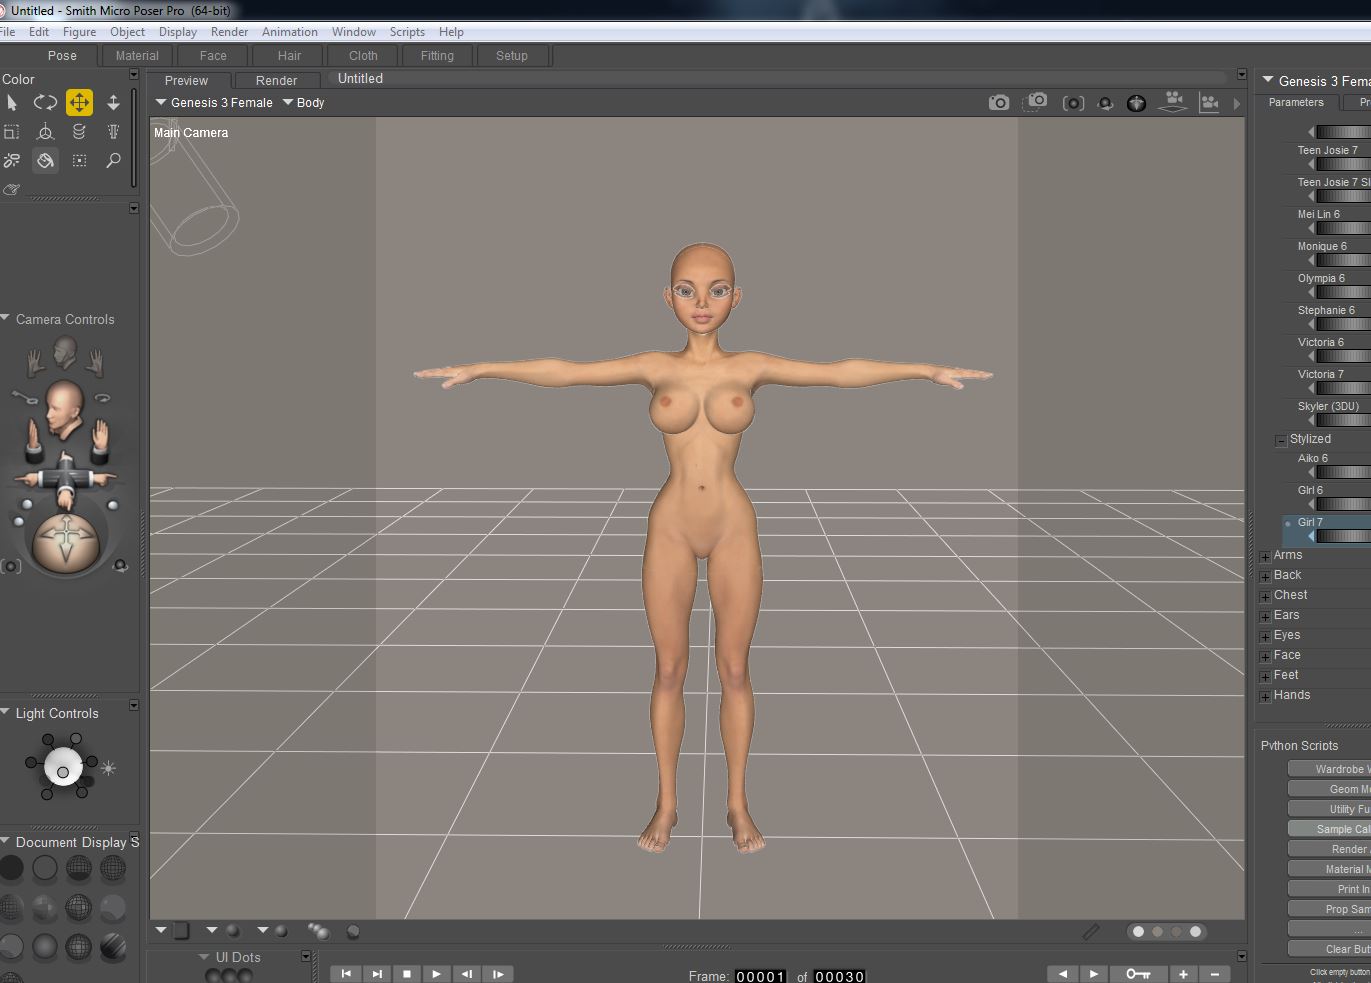Collapse the Light Controls panel
The image size is (1371, 983).
pyautogui.click(x=6, y=713)
